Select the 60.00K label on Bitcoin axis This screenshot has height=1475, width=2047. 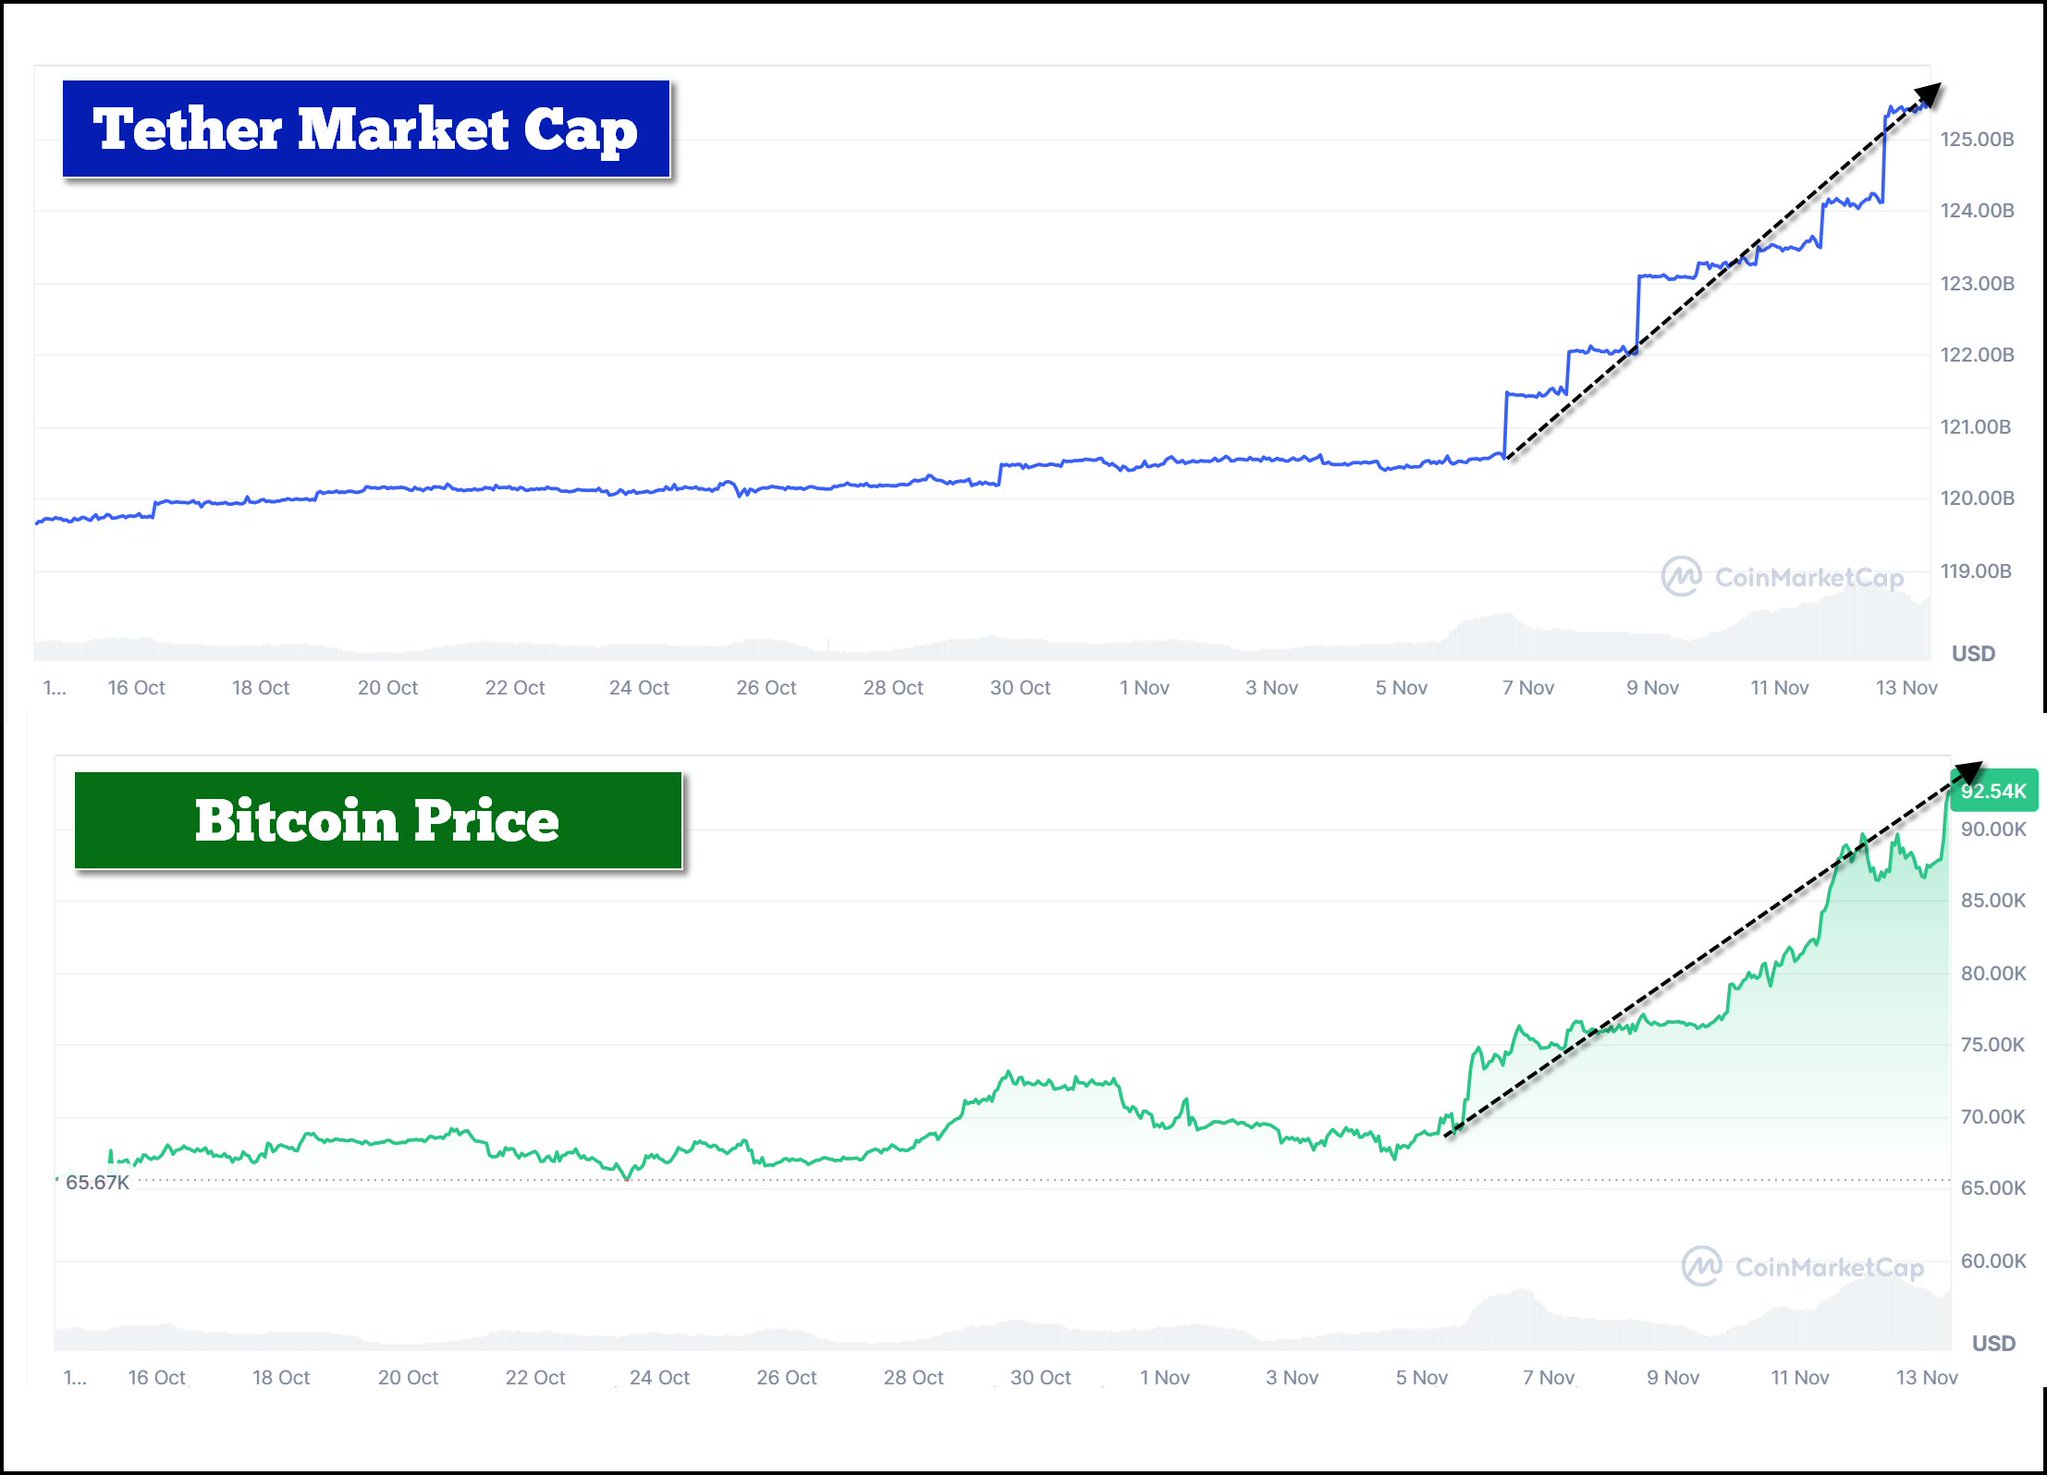point(1993,1260)
